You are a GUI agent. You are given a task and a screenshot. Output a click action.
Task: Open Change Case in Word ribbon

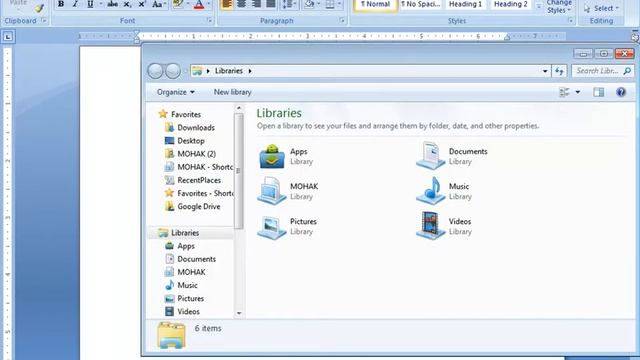[158, 4]
